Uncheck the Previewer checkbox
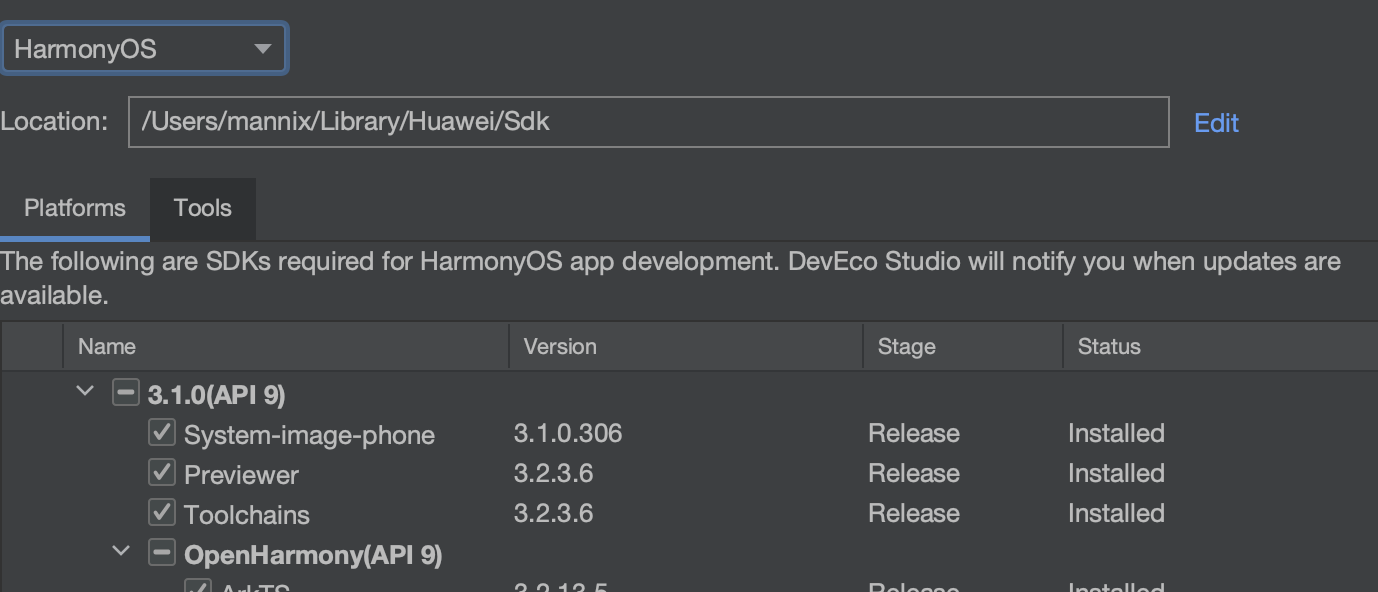 pos(161,472)
